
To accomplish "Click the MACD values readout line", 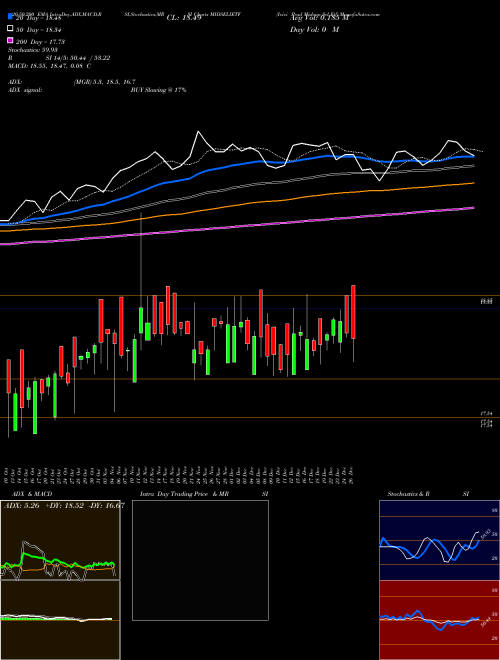I will click(x=49, y=66).
